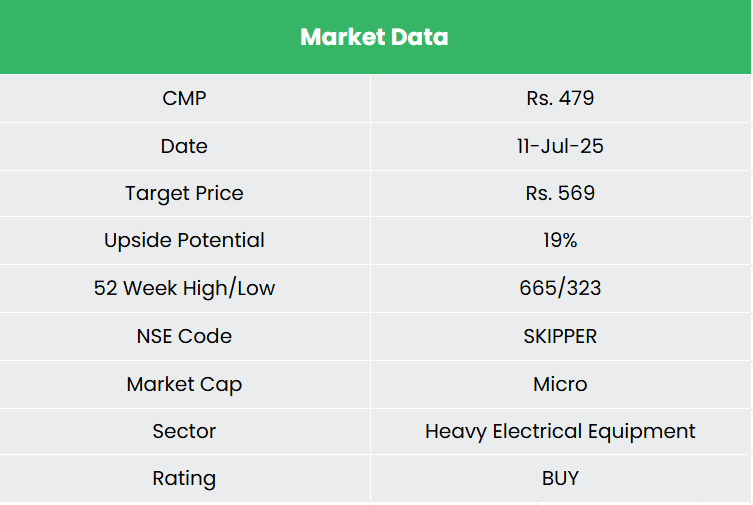Select the Target Price label
Screen dimensions: 753x505
[184, 193]
